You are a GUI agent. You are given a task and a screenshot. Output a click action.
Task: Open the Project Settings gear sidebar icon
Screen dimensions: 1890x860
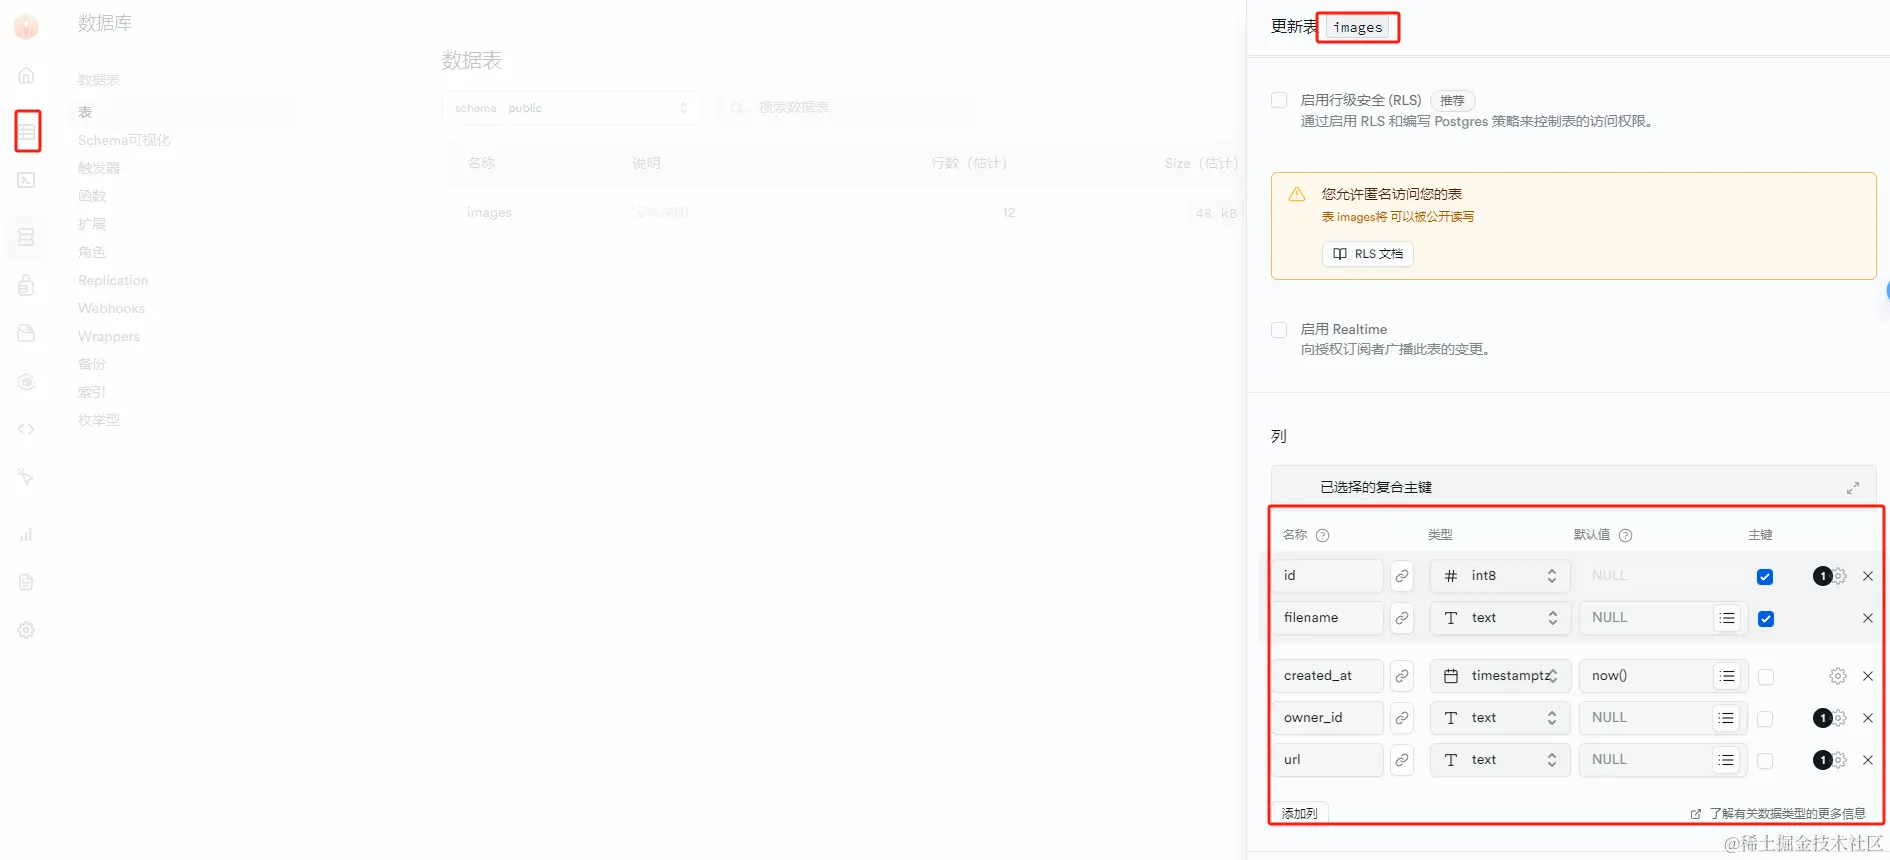pyautogui.click(x=27, y=630)
